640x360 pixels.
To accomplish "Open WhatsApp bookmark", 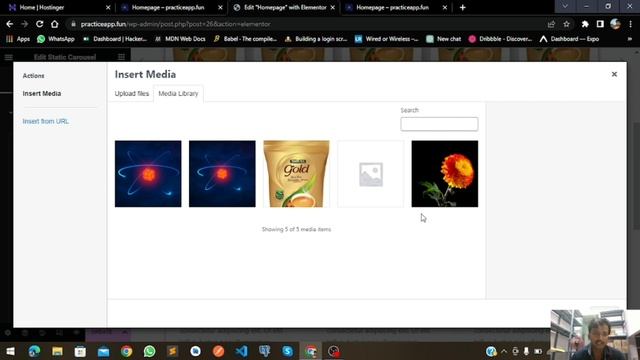I will (x=56, y=39).
